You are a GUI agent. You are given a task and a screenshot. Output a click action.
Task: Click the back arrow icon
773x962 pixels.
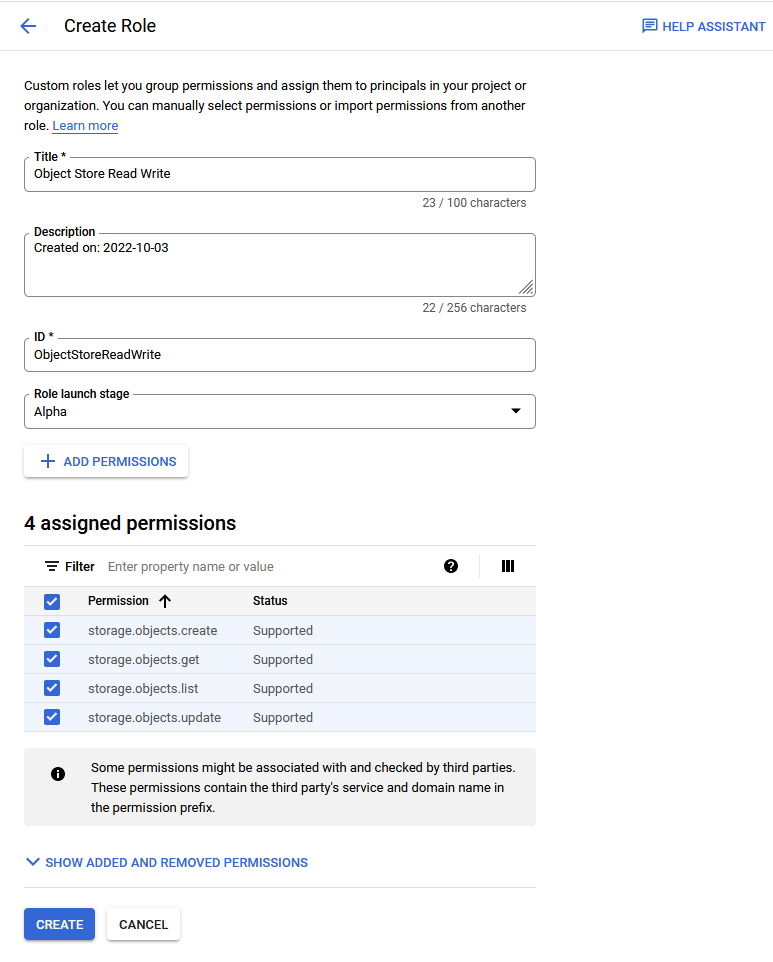(x=28, y=26)
